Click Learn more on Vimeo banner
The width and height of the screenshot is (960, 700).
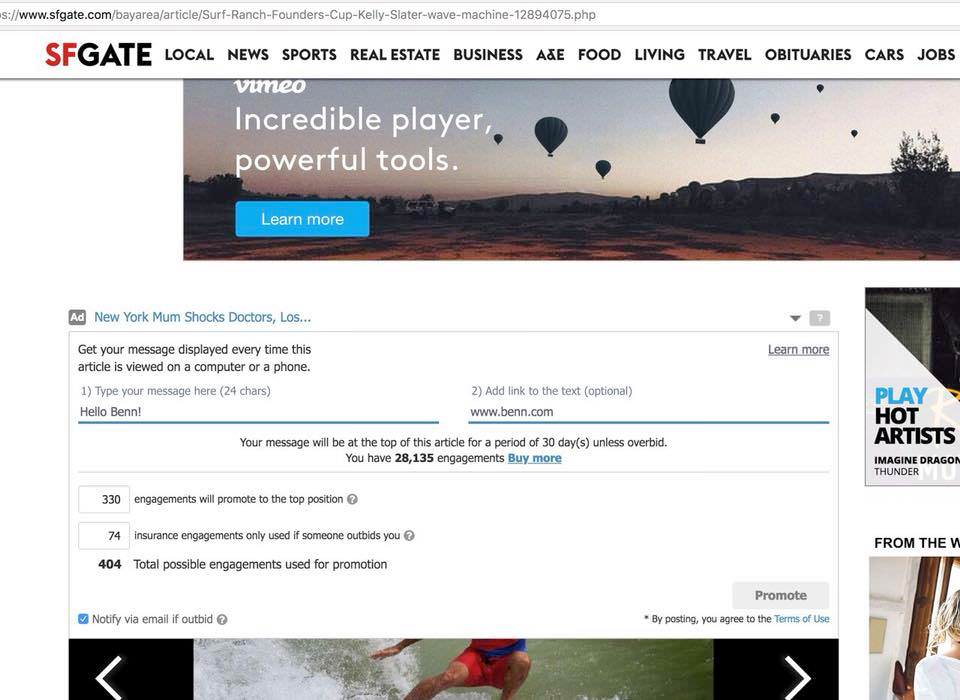point(302,219)
